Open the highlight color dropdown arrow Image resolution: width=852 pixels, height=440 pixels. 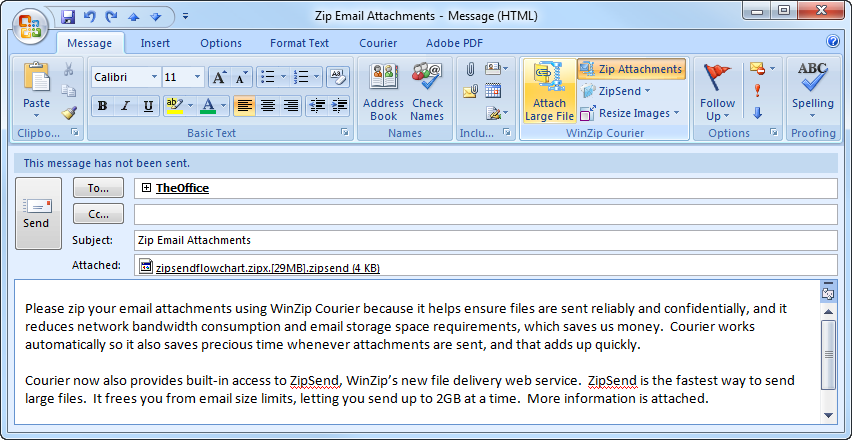(x=191, y=106)
